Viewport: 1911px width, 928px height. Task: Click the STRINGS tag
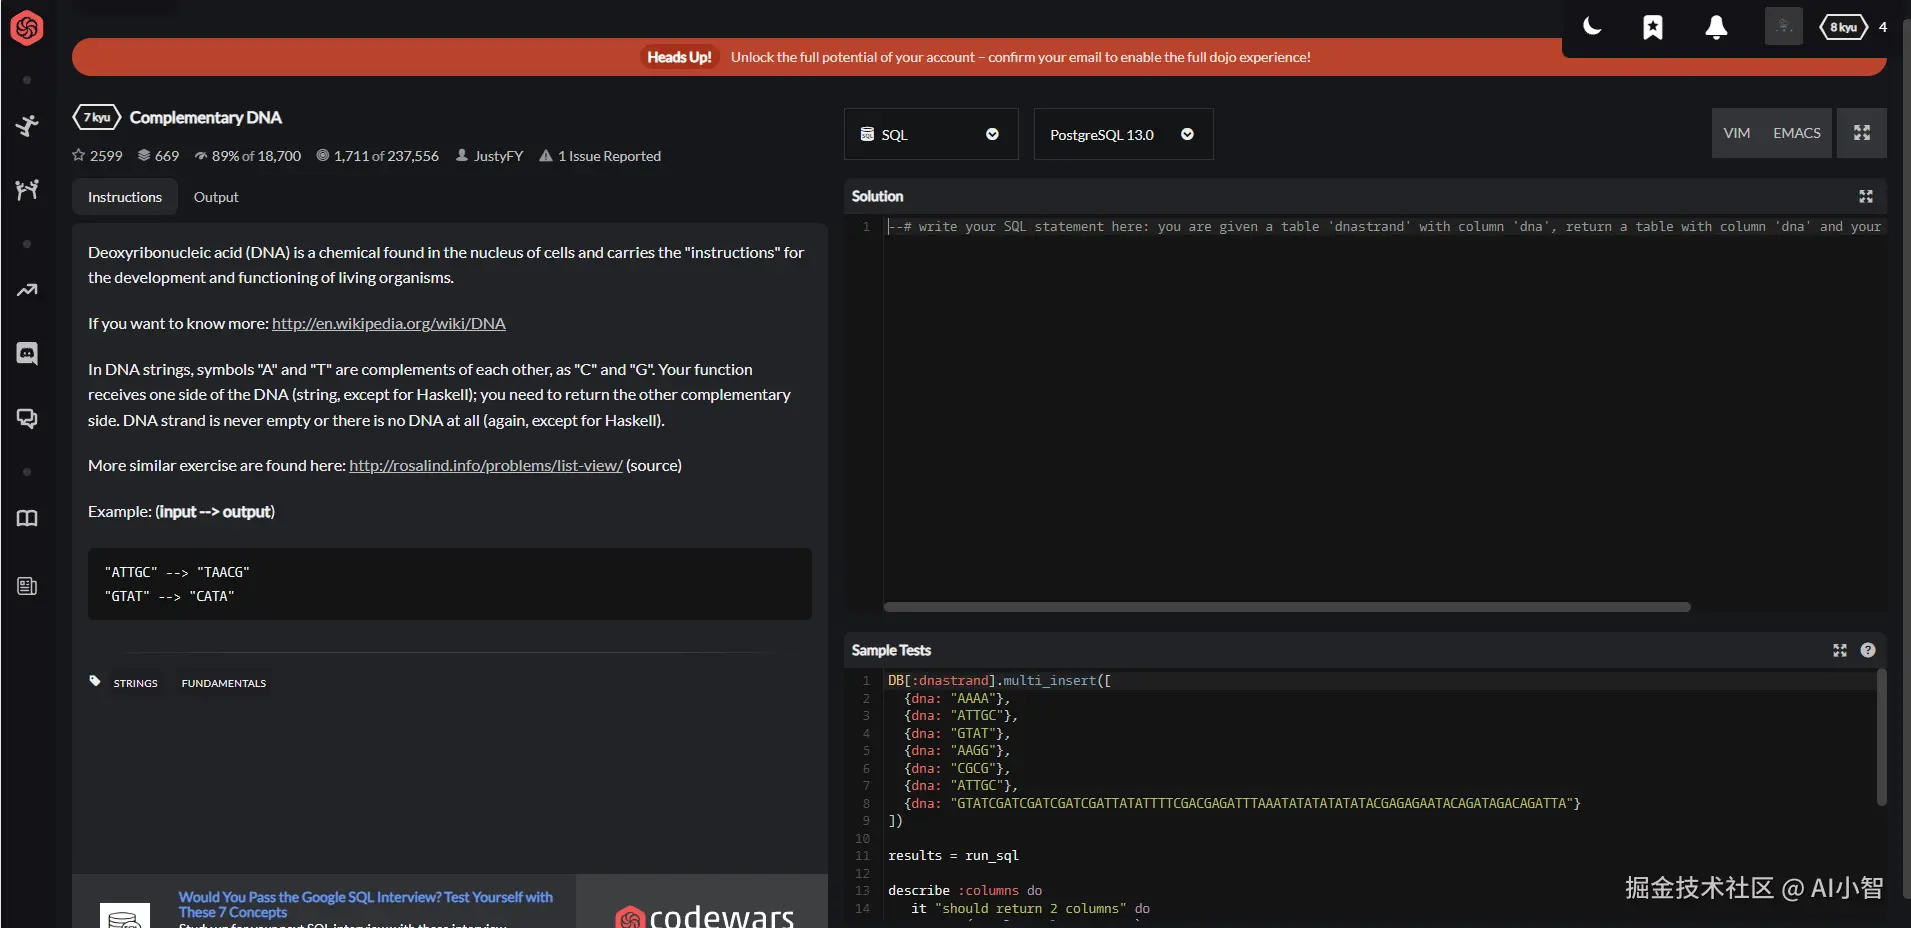click(x=136, y=683)
